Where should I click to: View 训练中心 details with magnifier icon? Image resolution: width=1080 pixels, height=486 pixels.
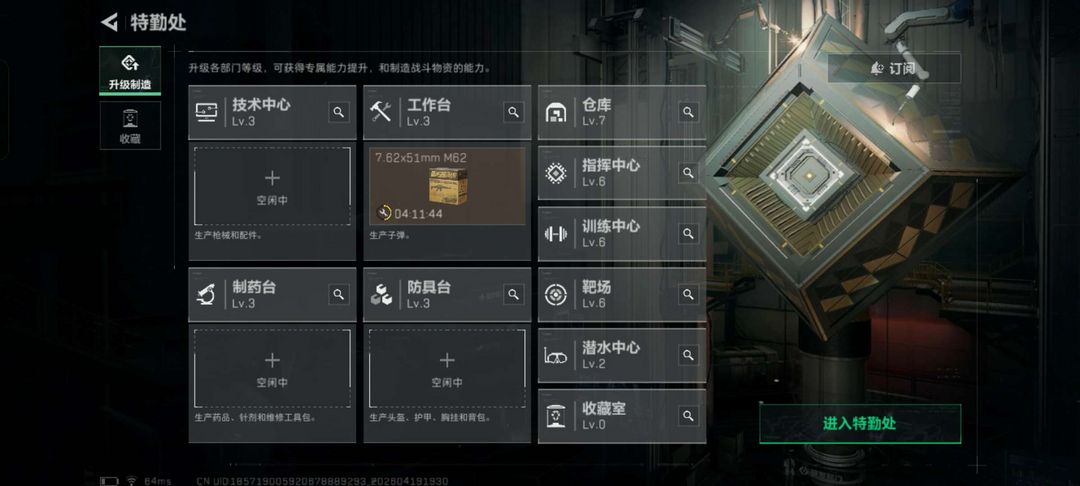click(x=688, y=233)
